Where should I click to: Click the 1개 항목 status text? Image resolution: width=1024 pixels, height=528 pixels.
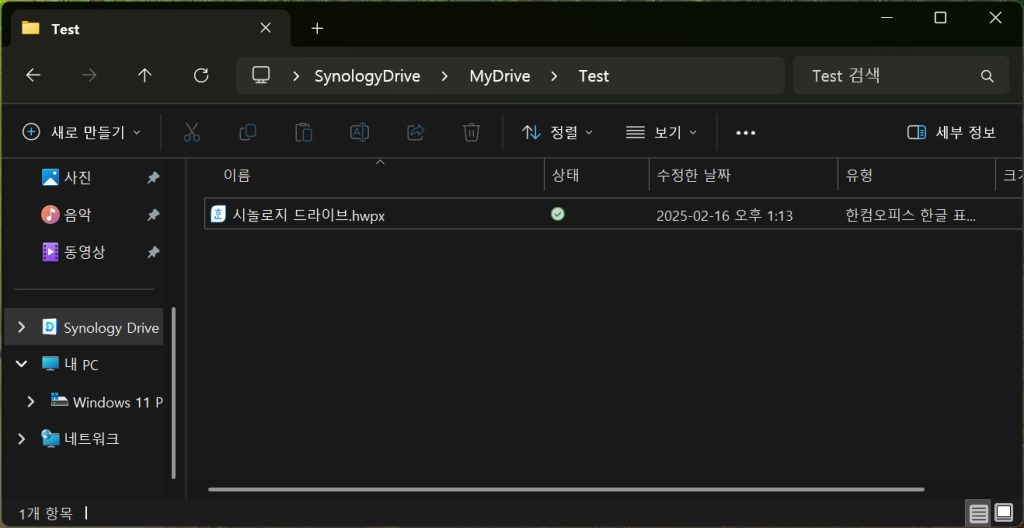tap(45, 514)
